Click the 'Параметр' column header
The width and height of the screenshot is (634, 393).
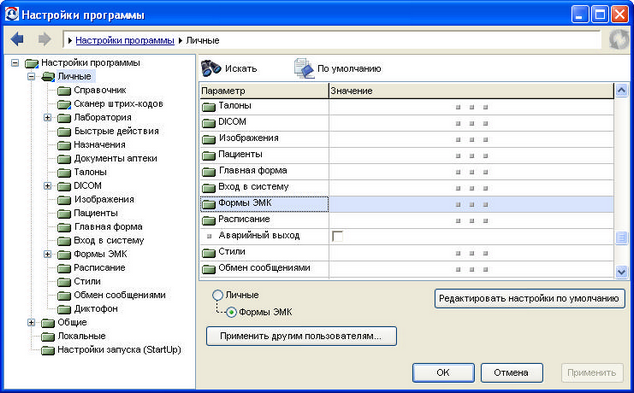(264, 91)
